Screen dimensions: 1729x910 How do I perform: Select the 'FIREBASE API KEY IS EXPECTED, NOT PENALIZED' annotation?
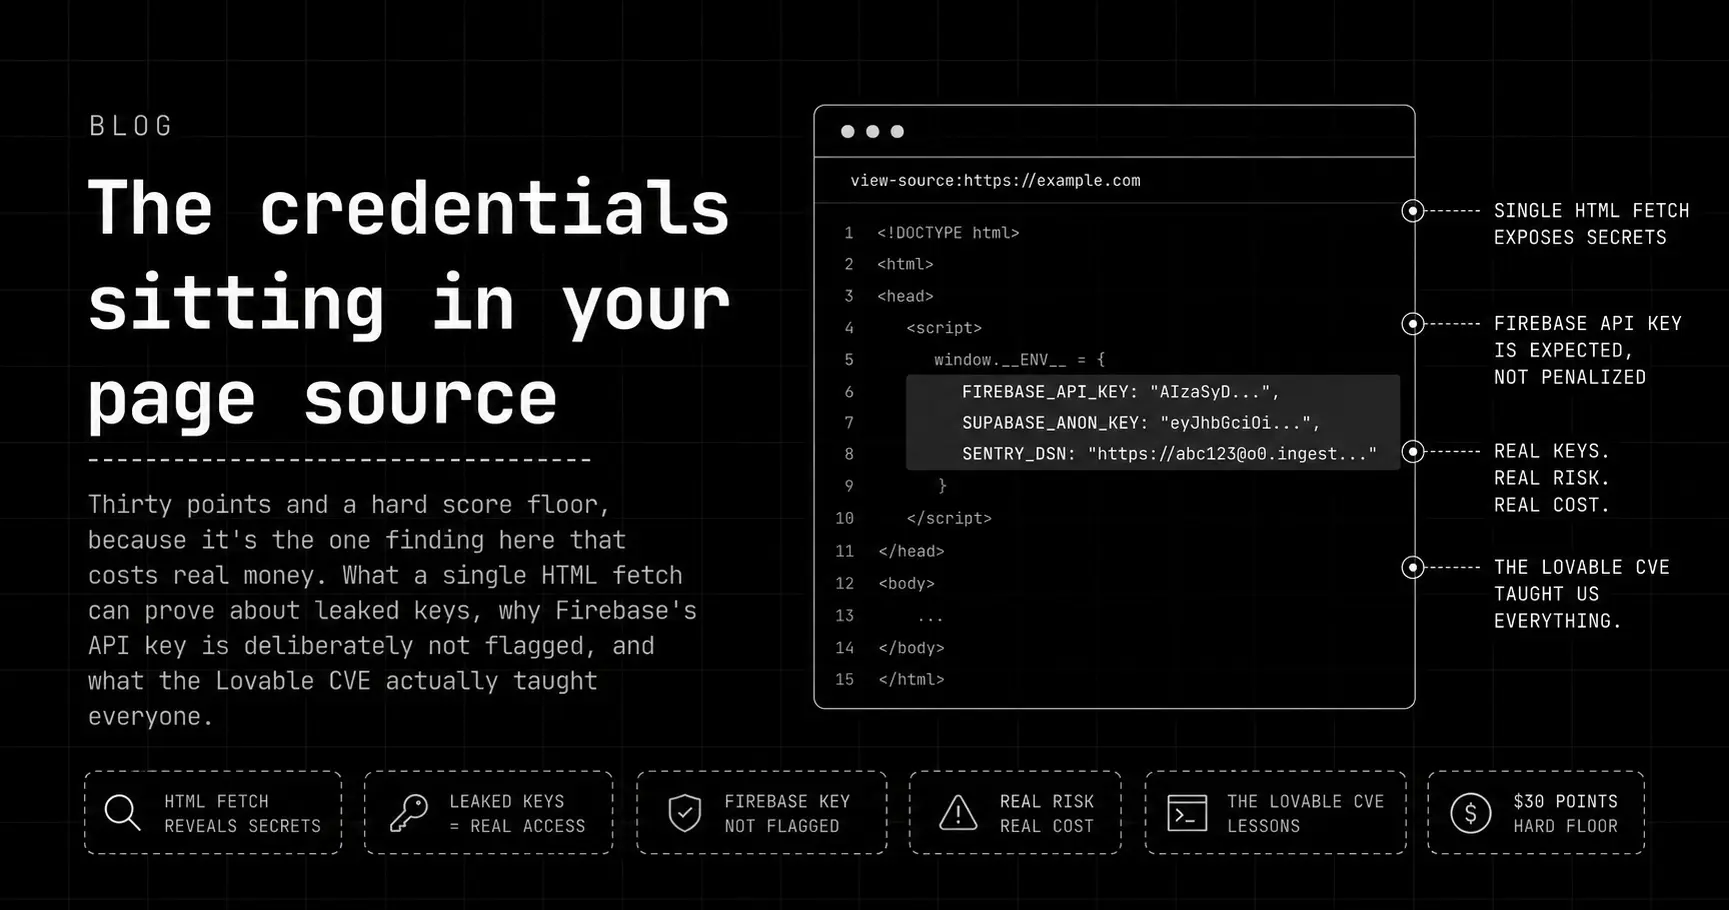click(x=1588, y=350)
